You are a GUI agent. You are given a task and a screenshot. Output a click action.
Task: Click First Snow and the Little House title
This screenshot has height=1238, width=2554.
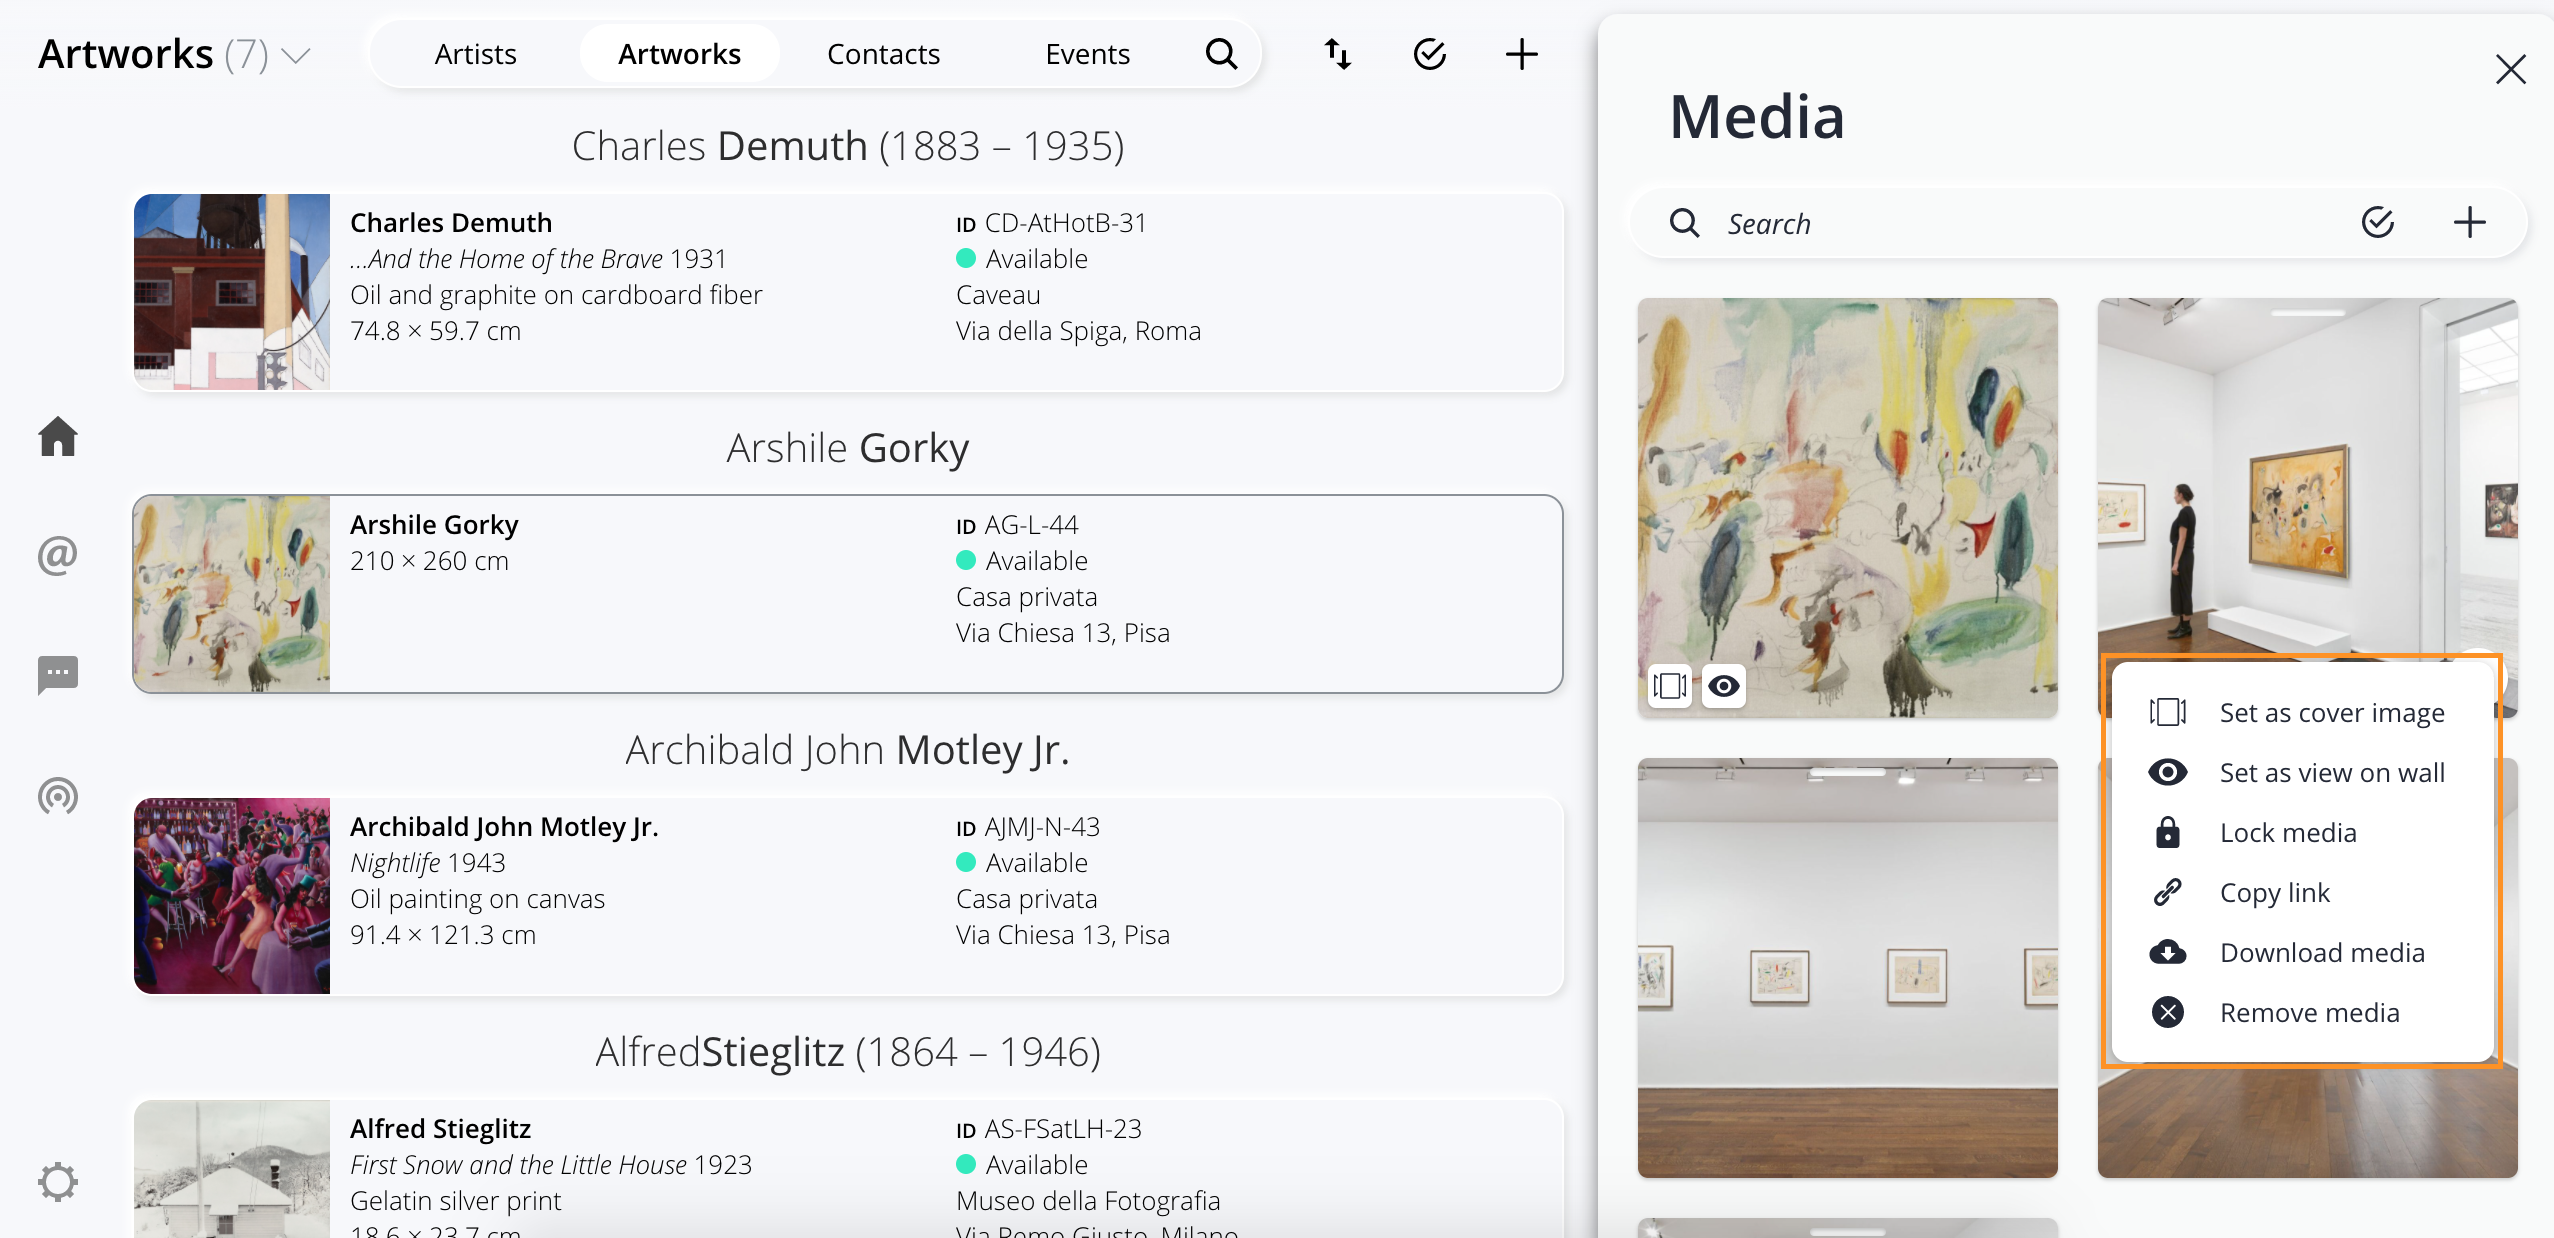pyautogui.click(x=518, y=1165)
